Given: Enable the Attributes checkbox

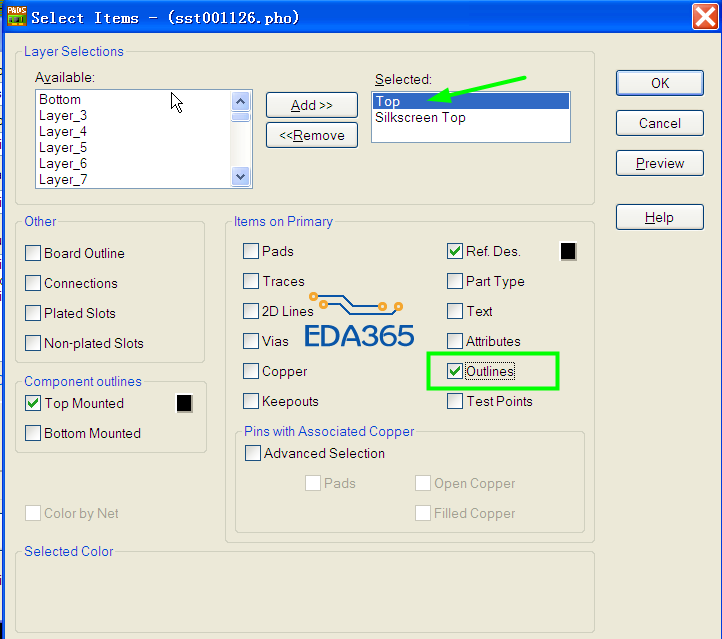Looking at the screenshot, I should 455,341.
